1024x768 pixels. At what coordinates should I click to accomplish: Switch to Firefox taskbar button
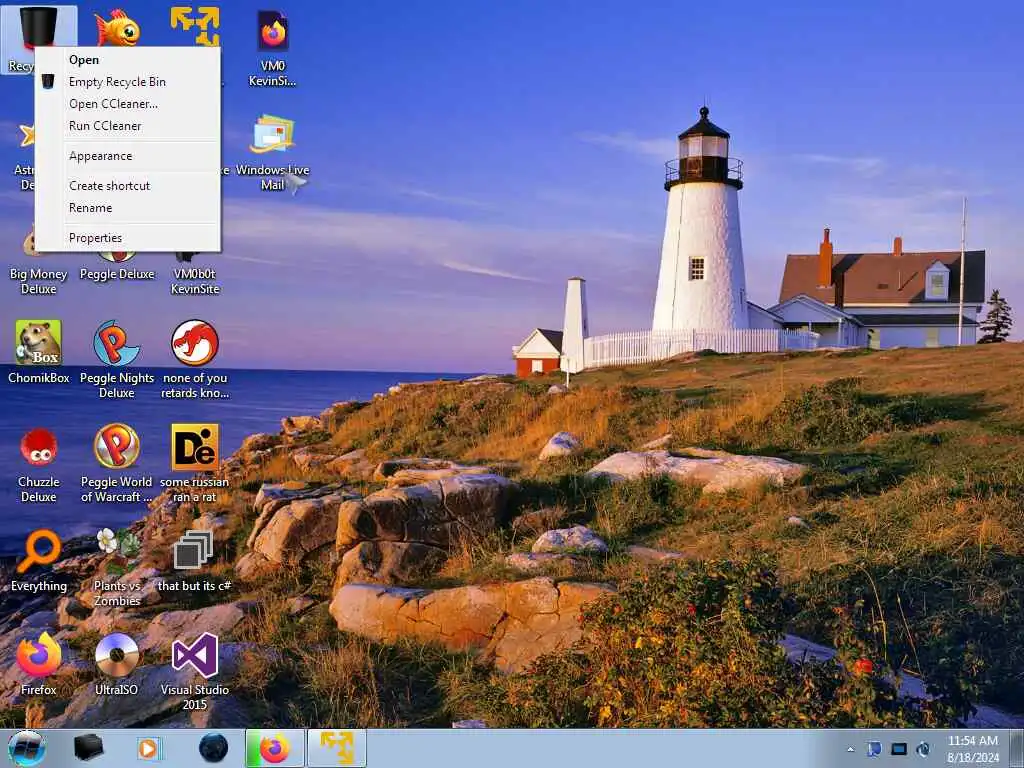pyautogui.click(x=275, y=748)
